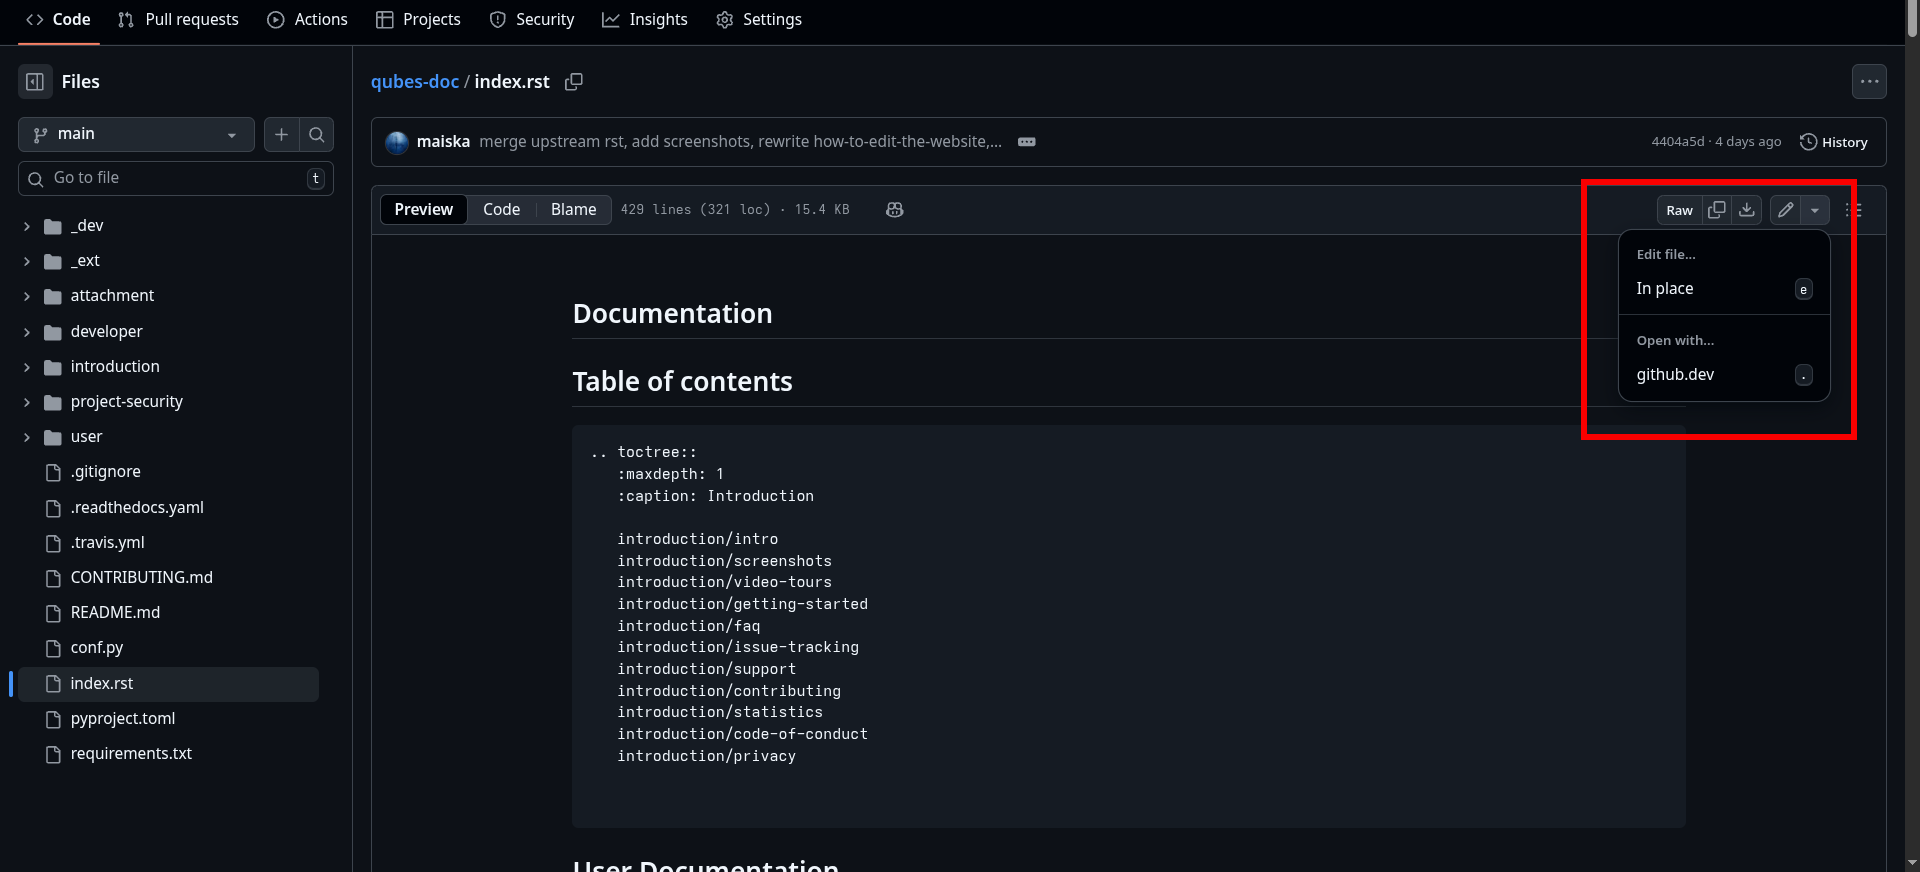Click the pencil edit file icon
The image size is (1920, 872).
tap(1785, 210)
